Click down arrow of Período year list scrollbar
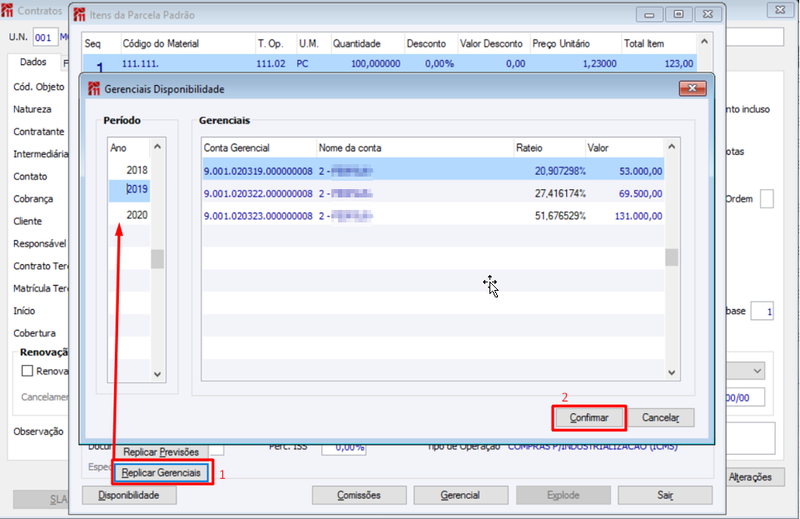Screen dimensions: 800x519 pyautogui.click(x=157, y=374)
